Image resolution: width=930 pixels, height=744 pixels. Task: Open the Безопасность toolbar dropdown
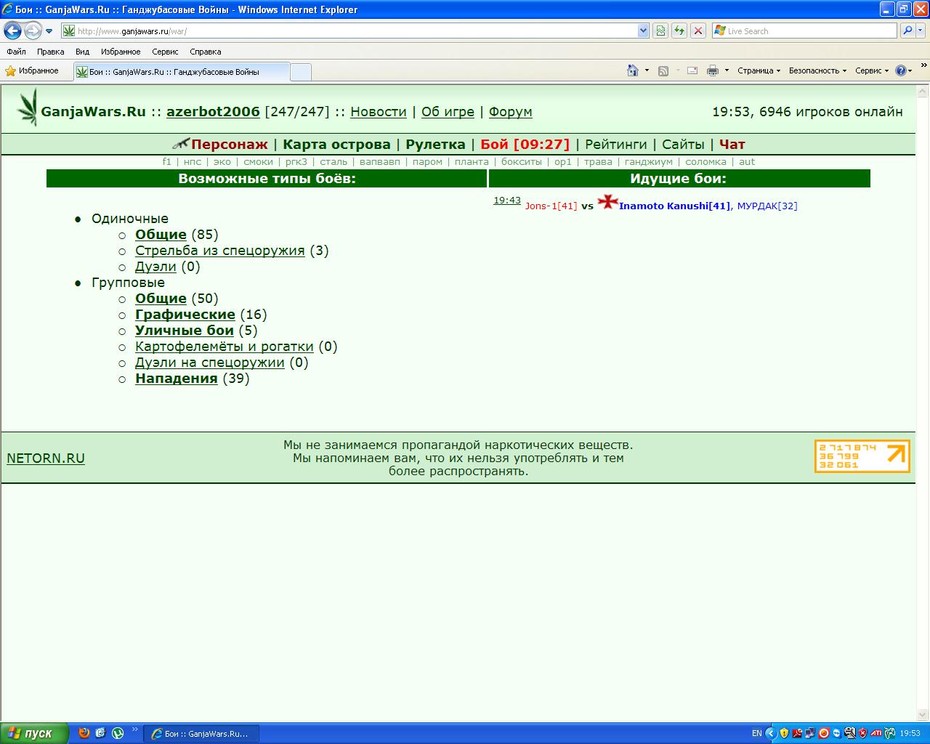pos(817,71)
